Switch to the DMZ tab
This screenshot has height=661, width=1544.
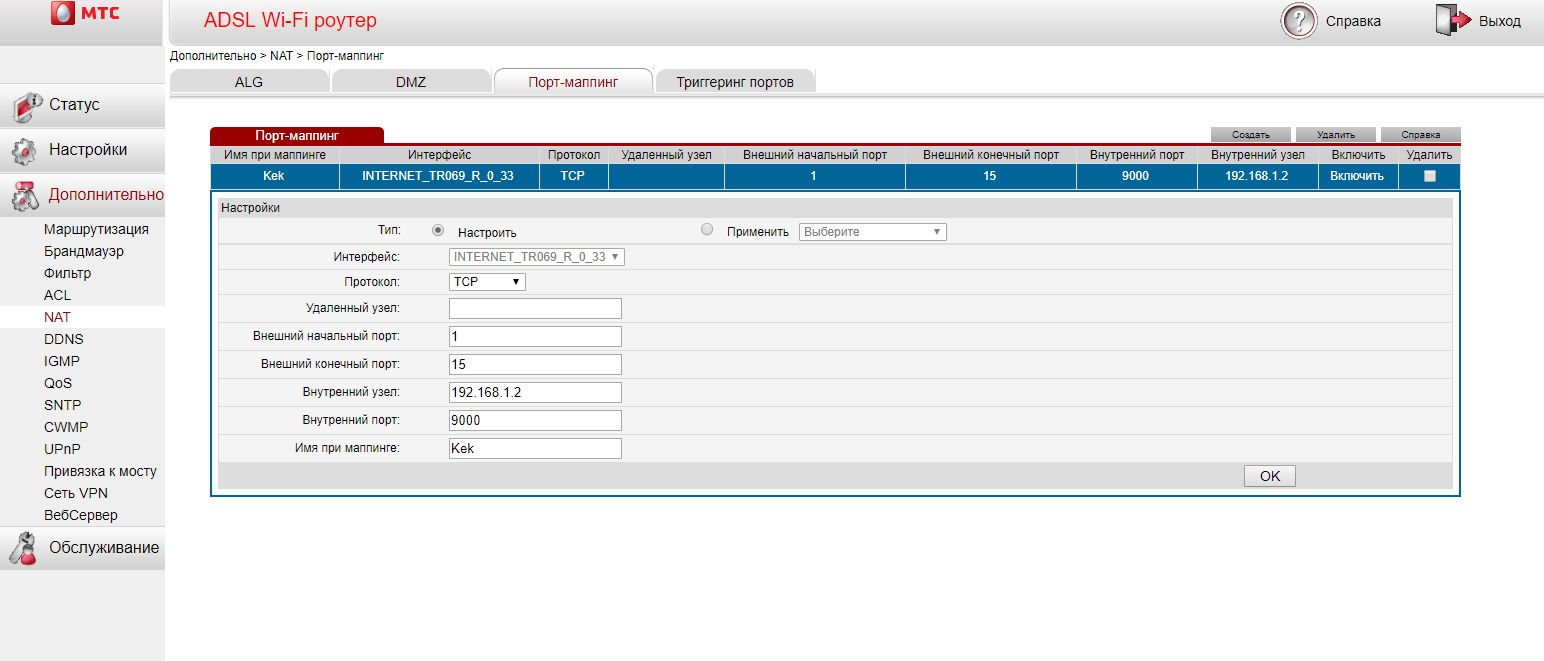(411, 82)
